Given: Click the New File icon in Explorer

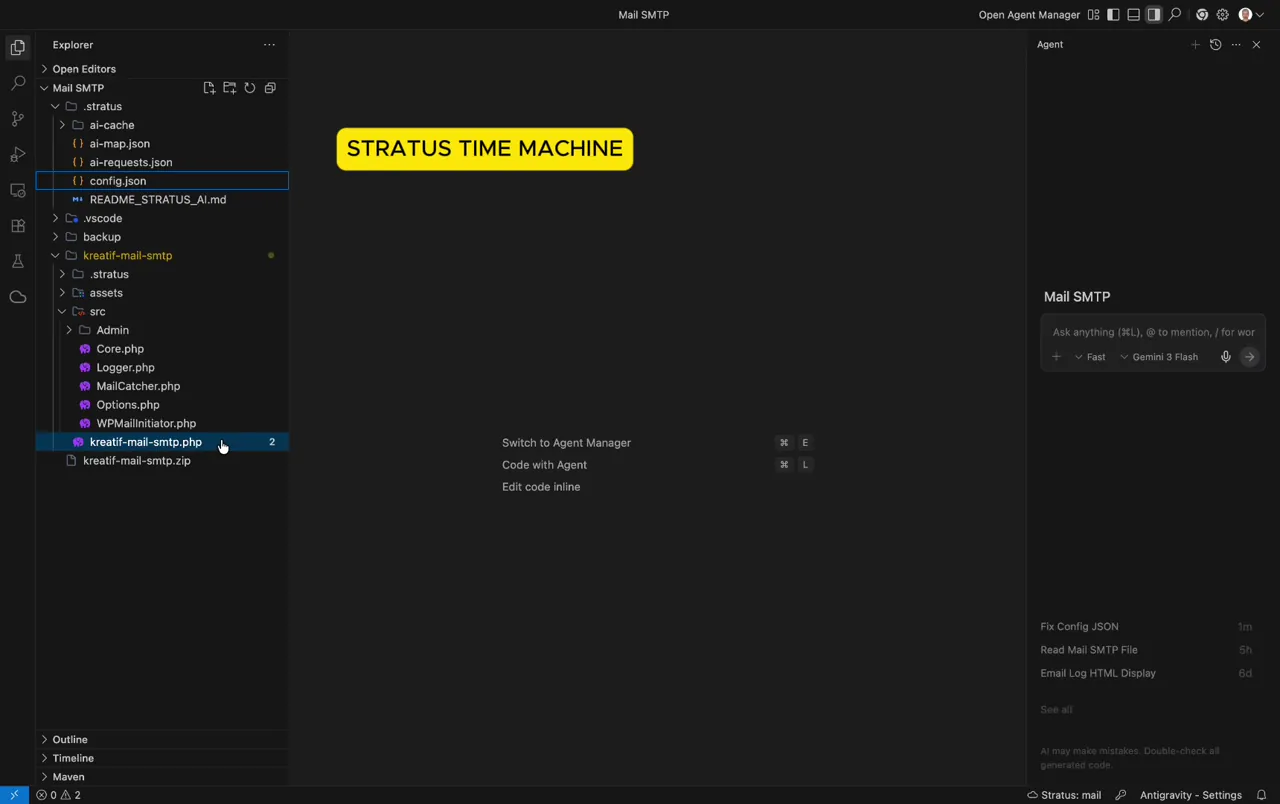Looking at the screenshot, I should point(209,88).
